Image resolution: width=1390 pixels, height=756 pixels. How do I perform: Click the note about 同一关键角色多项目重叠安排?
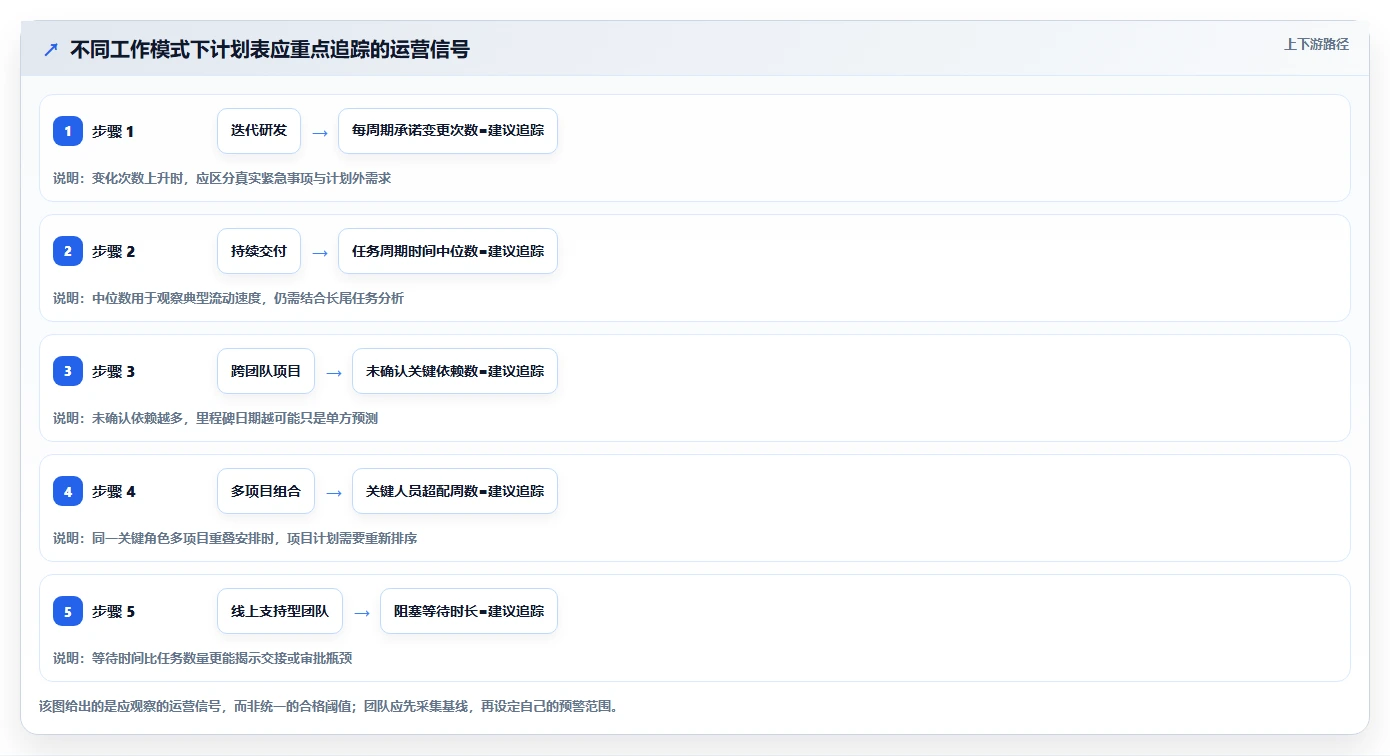coord(235,538)
